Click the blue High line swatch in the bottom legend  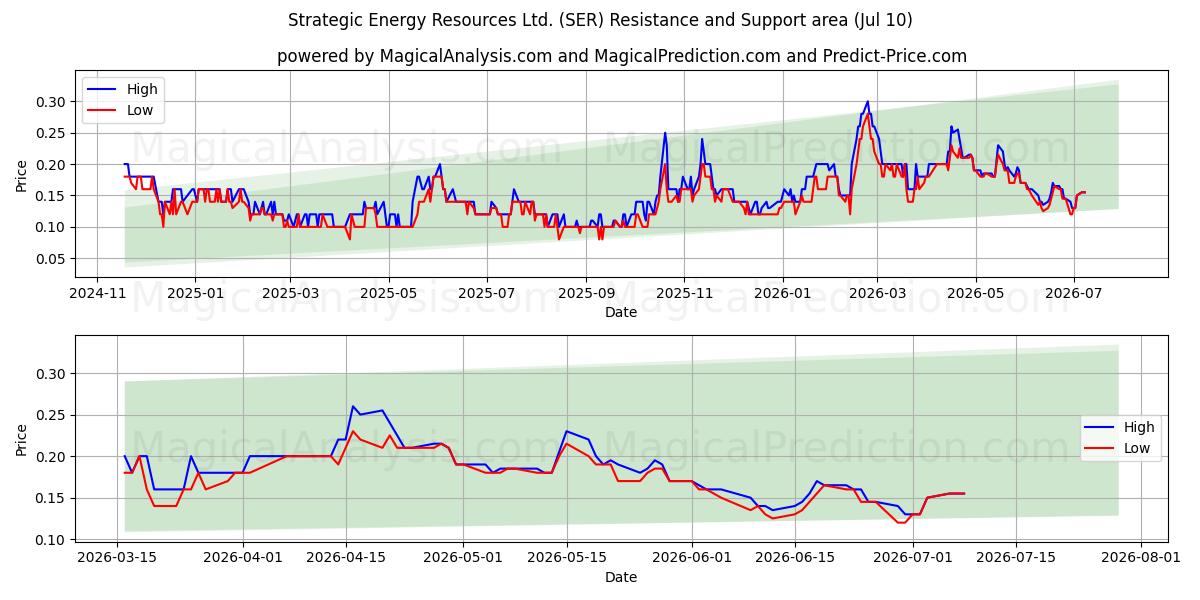[1100, 428]
